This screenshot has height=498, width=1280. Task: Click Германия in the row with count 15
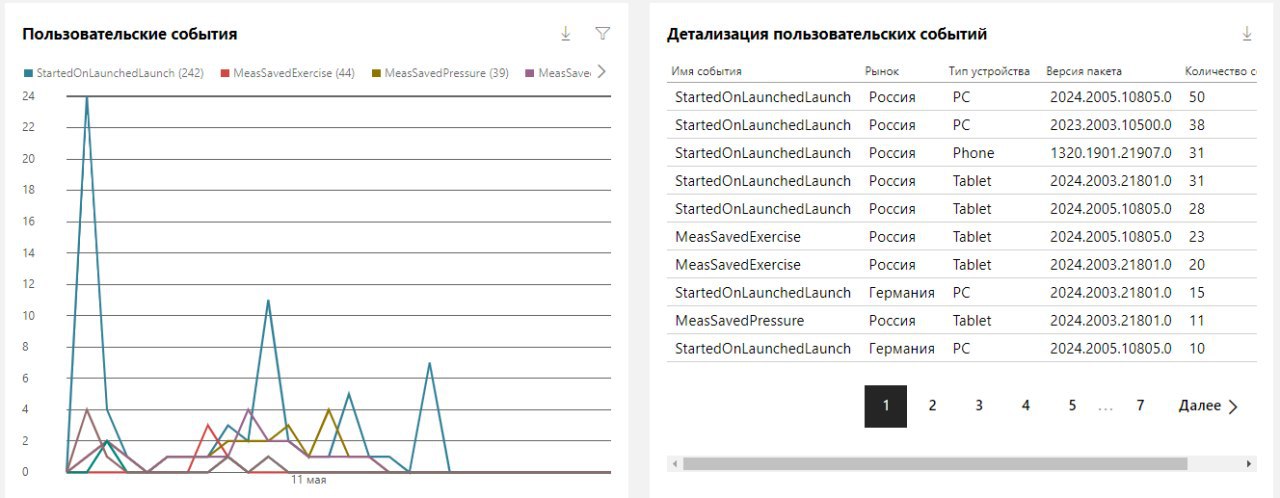tap(901, 293)
